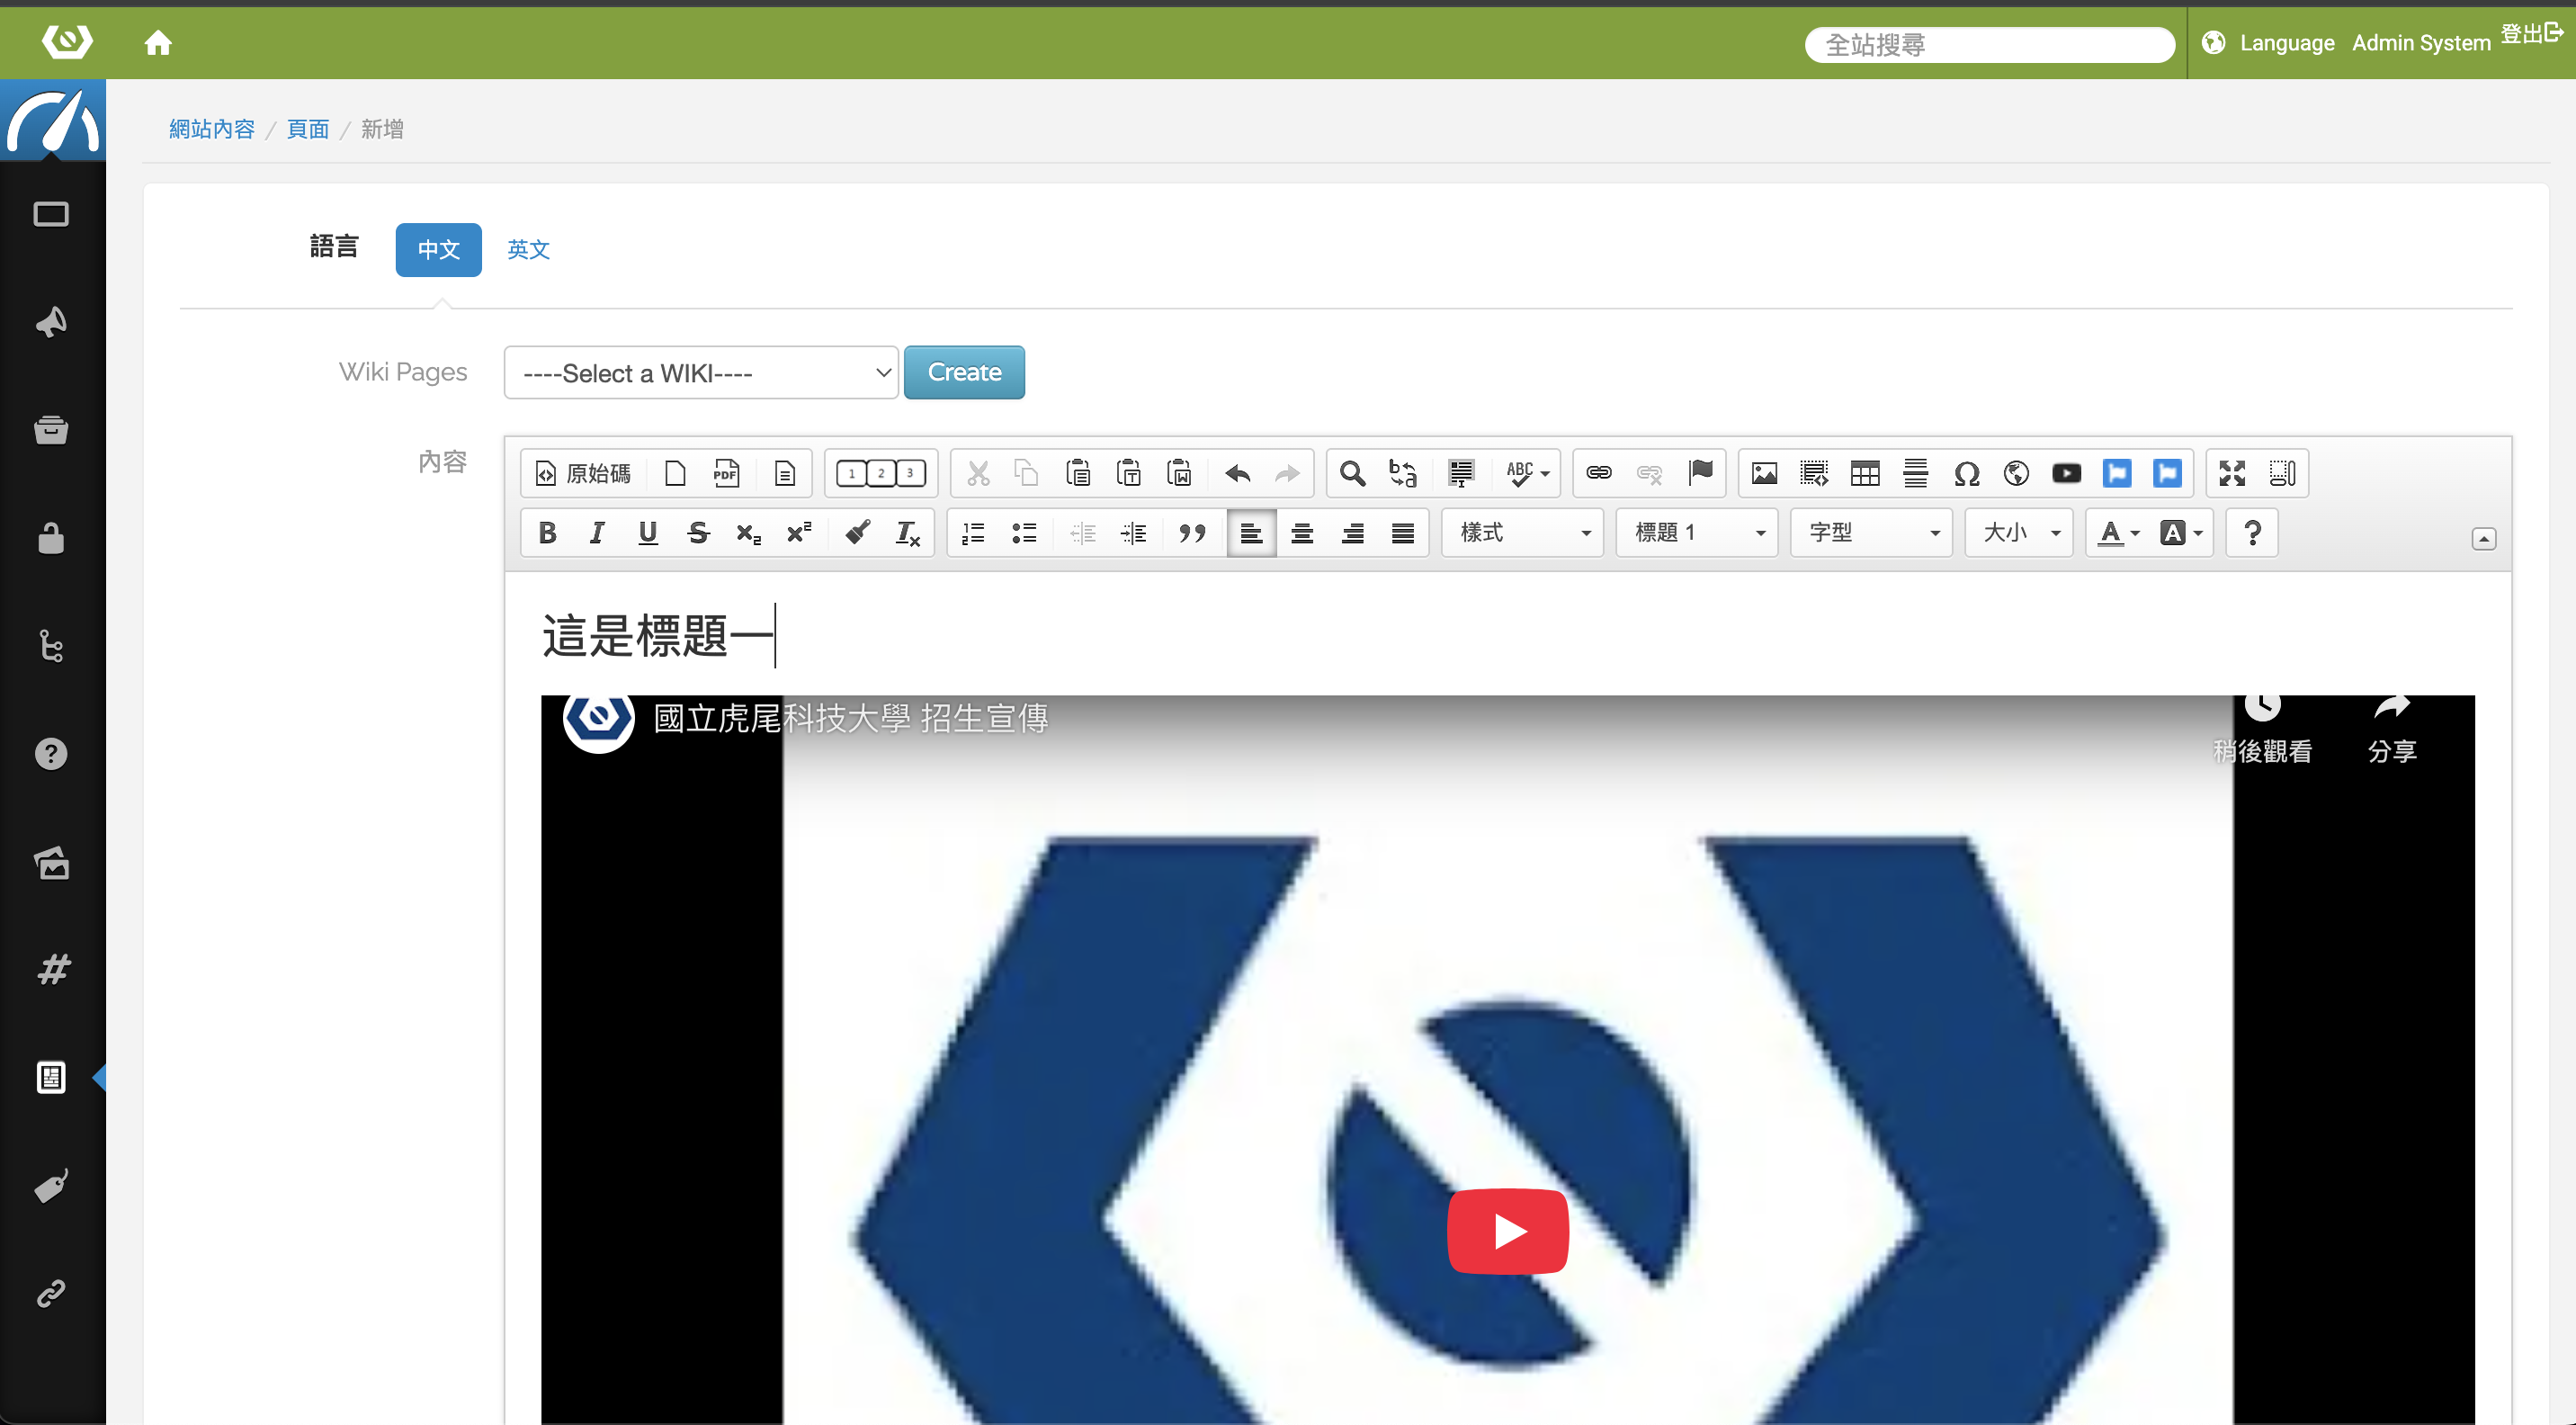Click the special character omega icon
The width and height of the screenshot is (2576, 1425).
click(1966, 473)
